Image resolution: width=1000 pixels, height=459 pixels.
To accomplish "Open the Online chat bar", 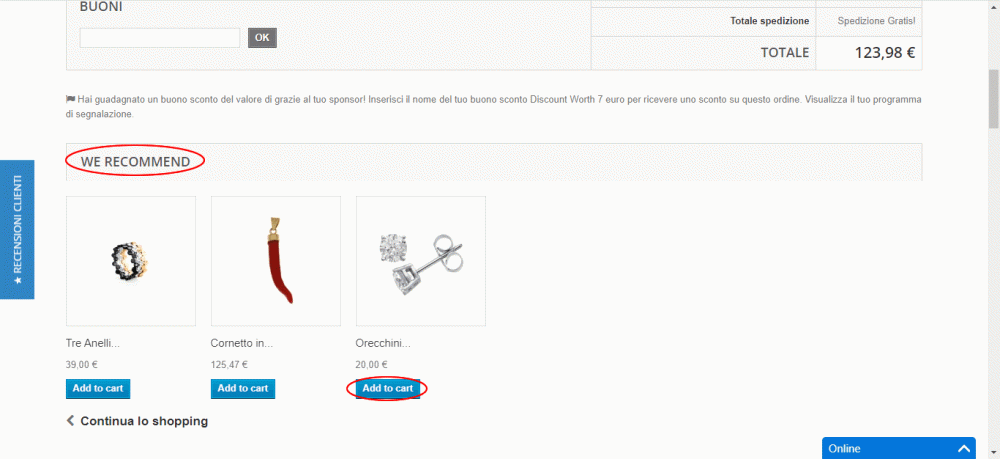I will (x=899, y=448).
